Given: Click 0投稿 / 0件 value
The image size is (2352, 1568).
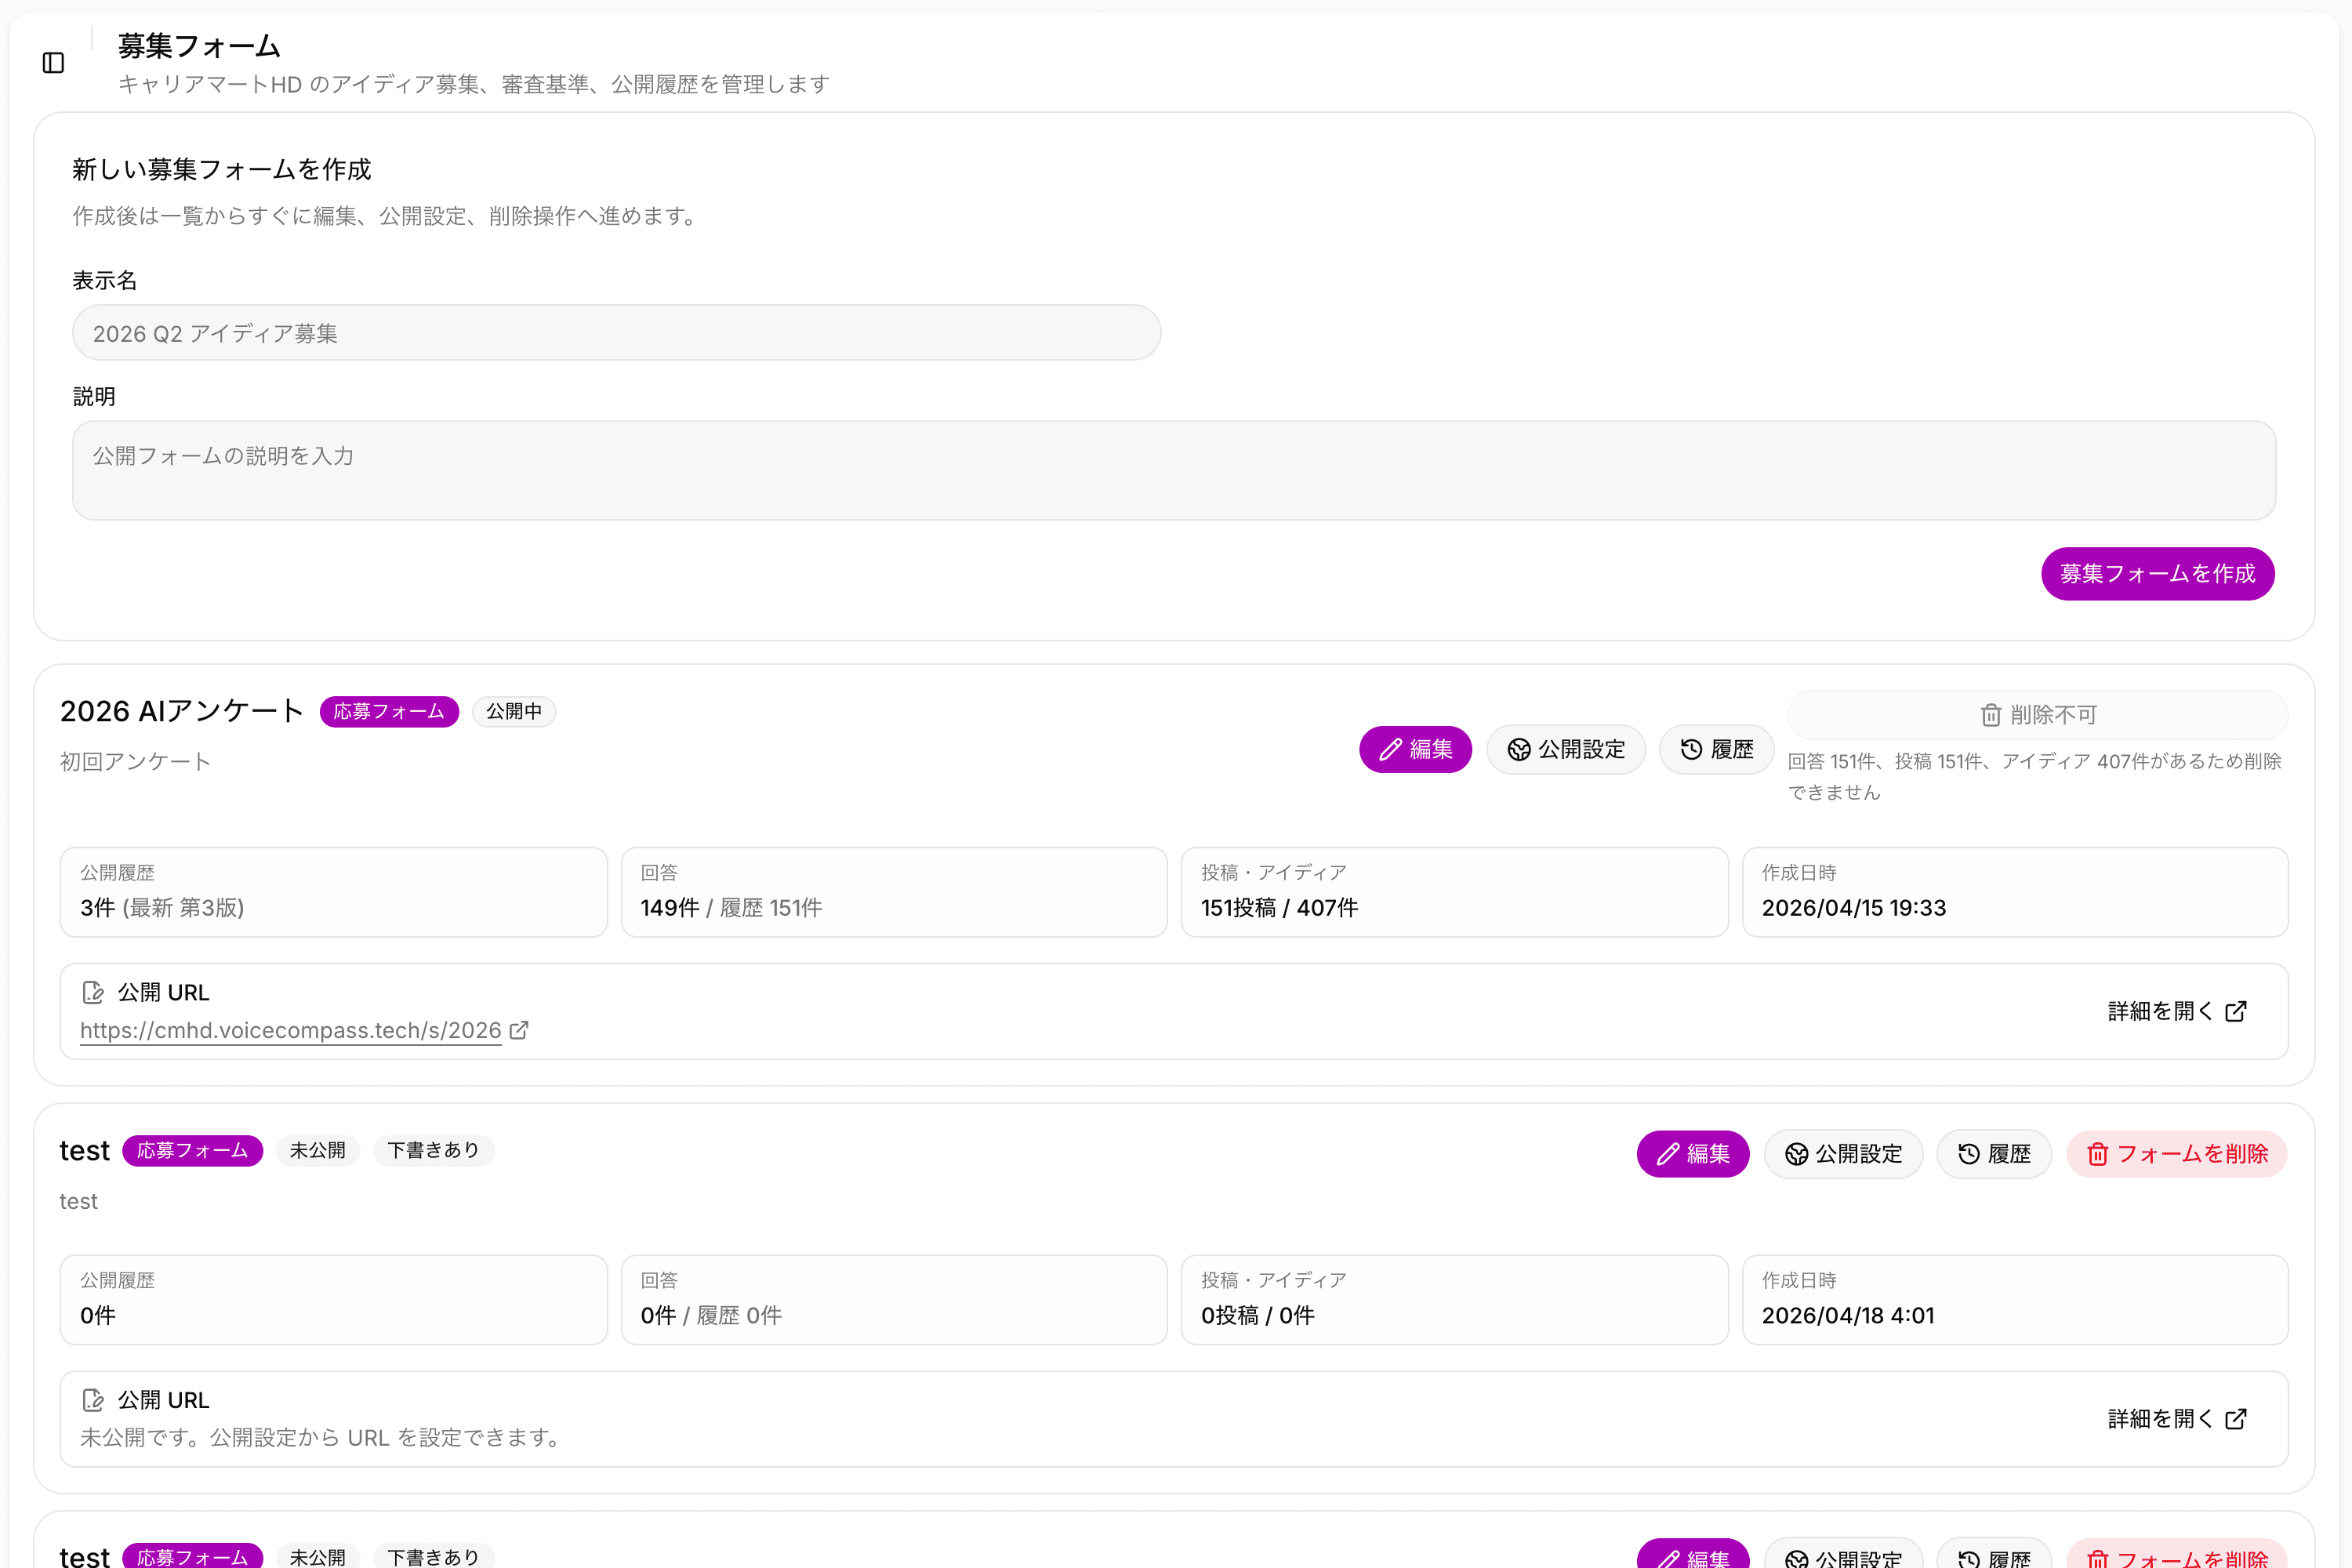Looking at the screenshot, I should [1257, 1316].
